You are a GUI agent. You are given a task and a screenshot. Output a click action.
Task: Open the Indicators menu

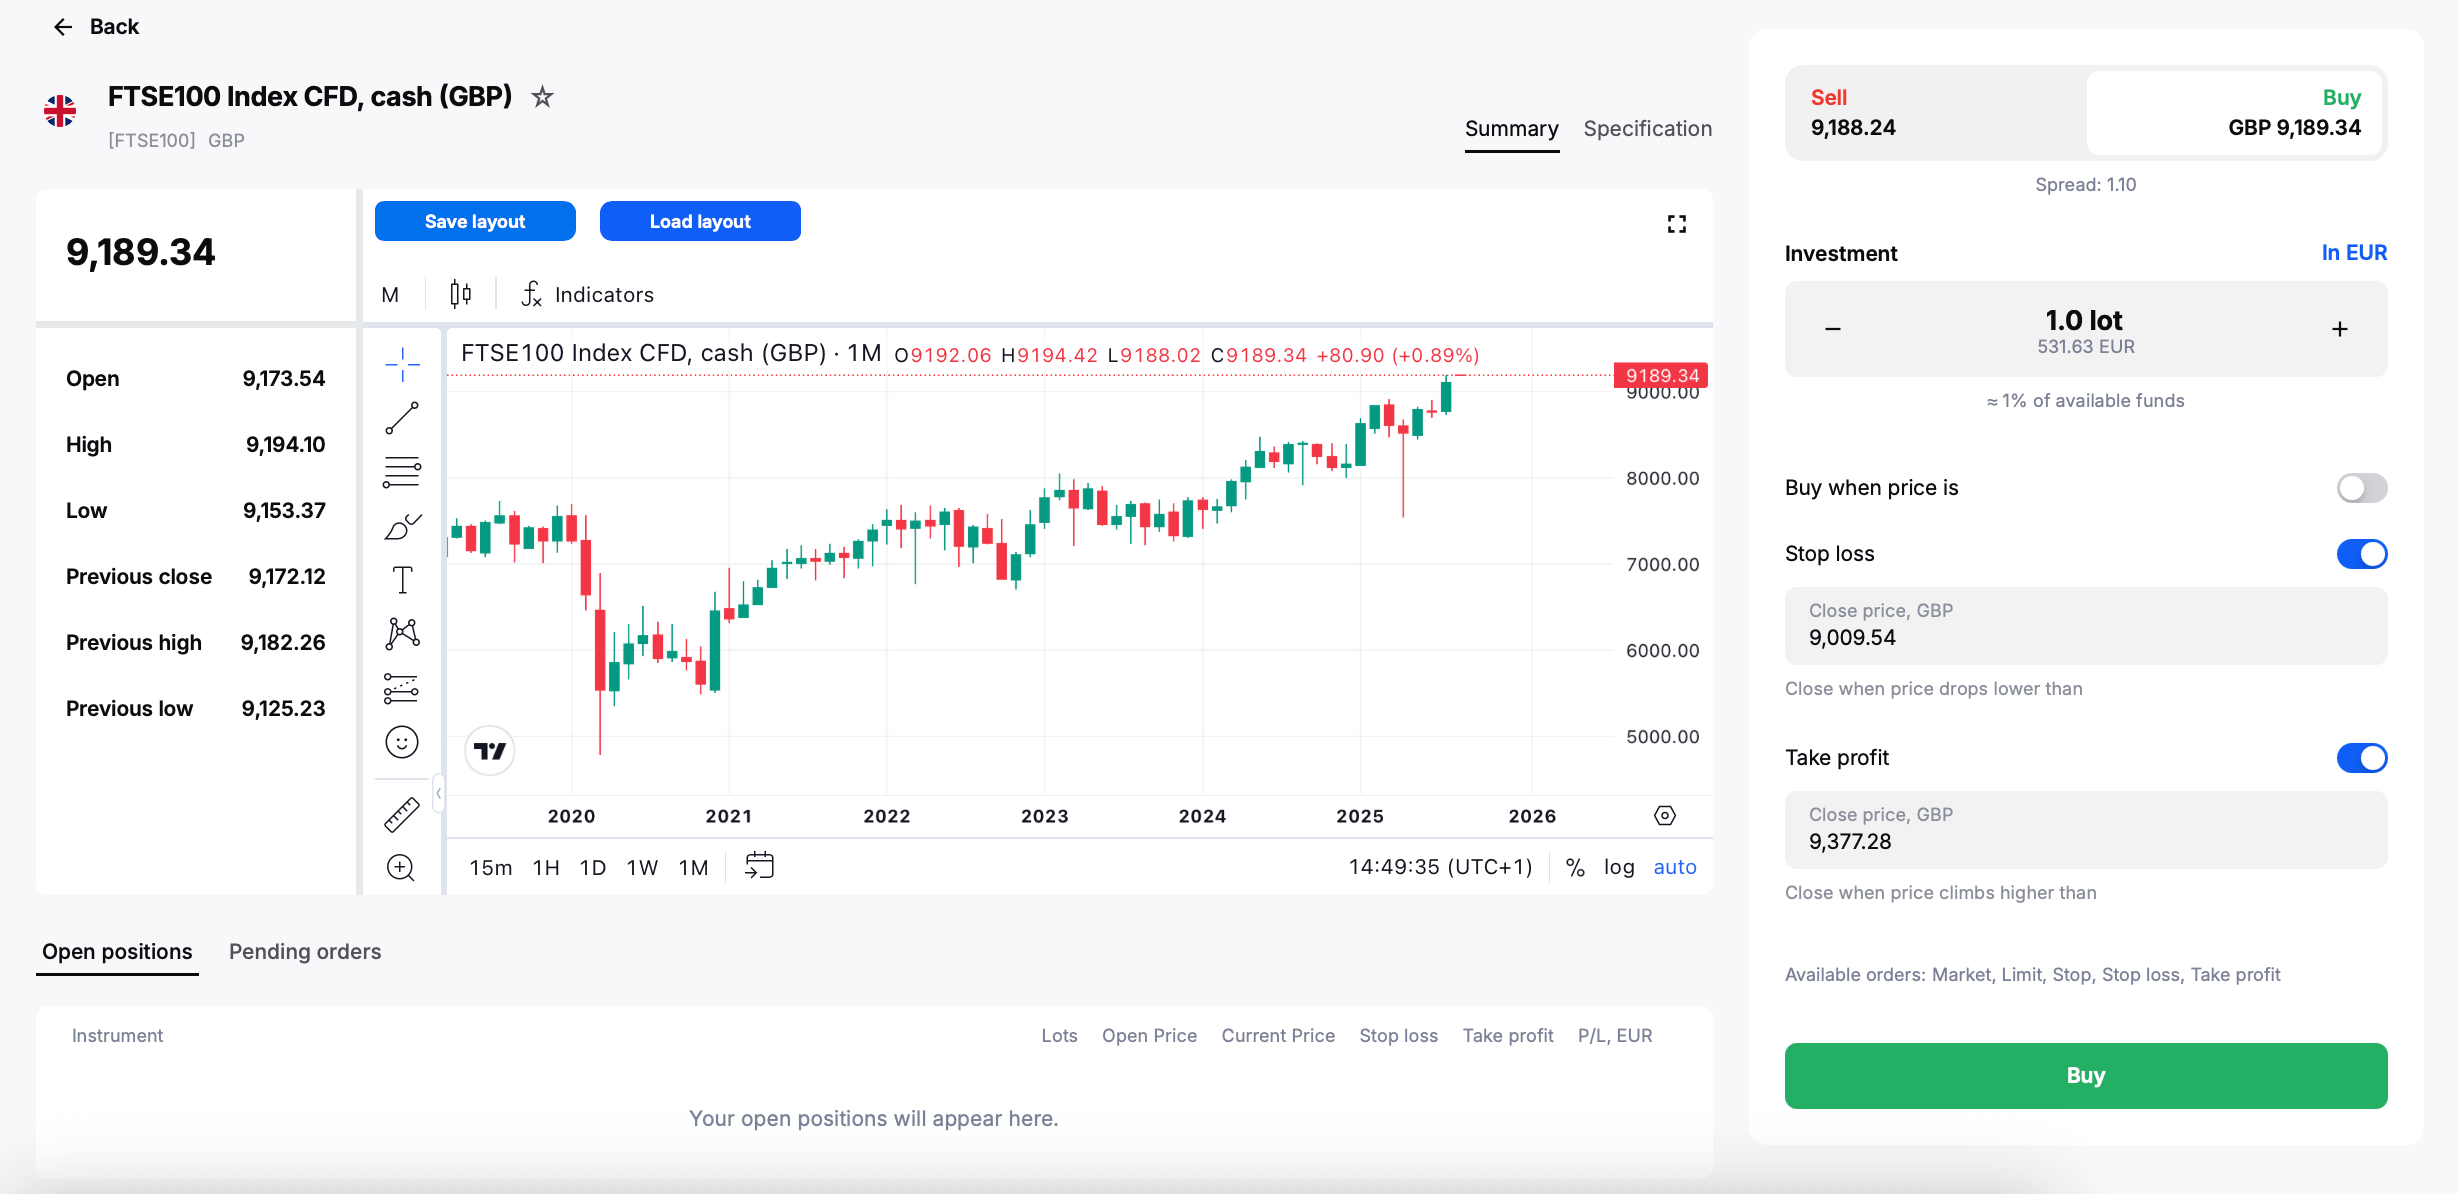588,294
